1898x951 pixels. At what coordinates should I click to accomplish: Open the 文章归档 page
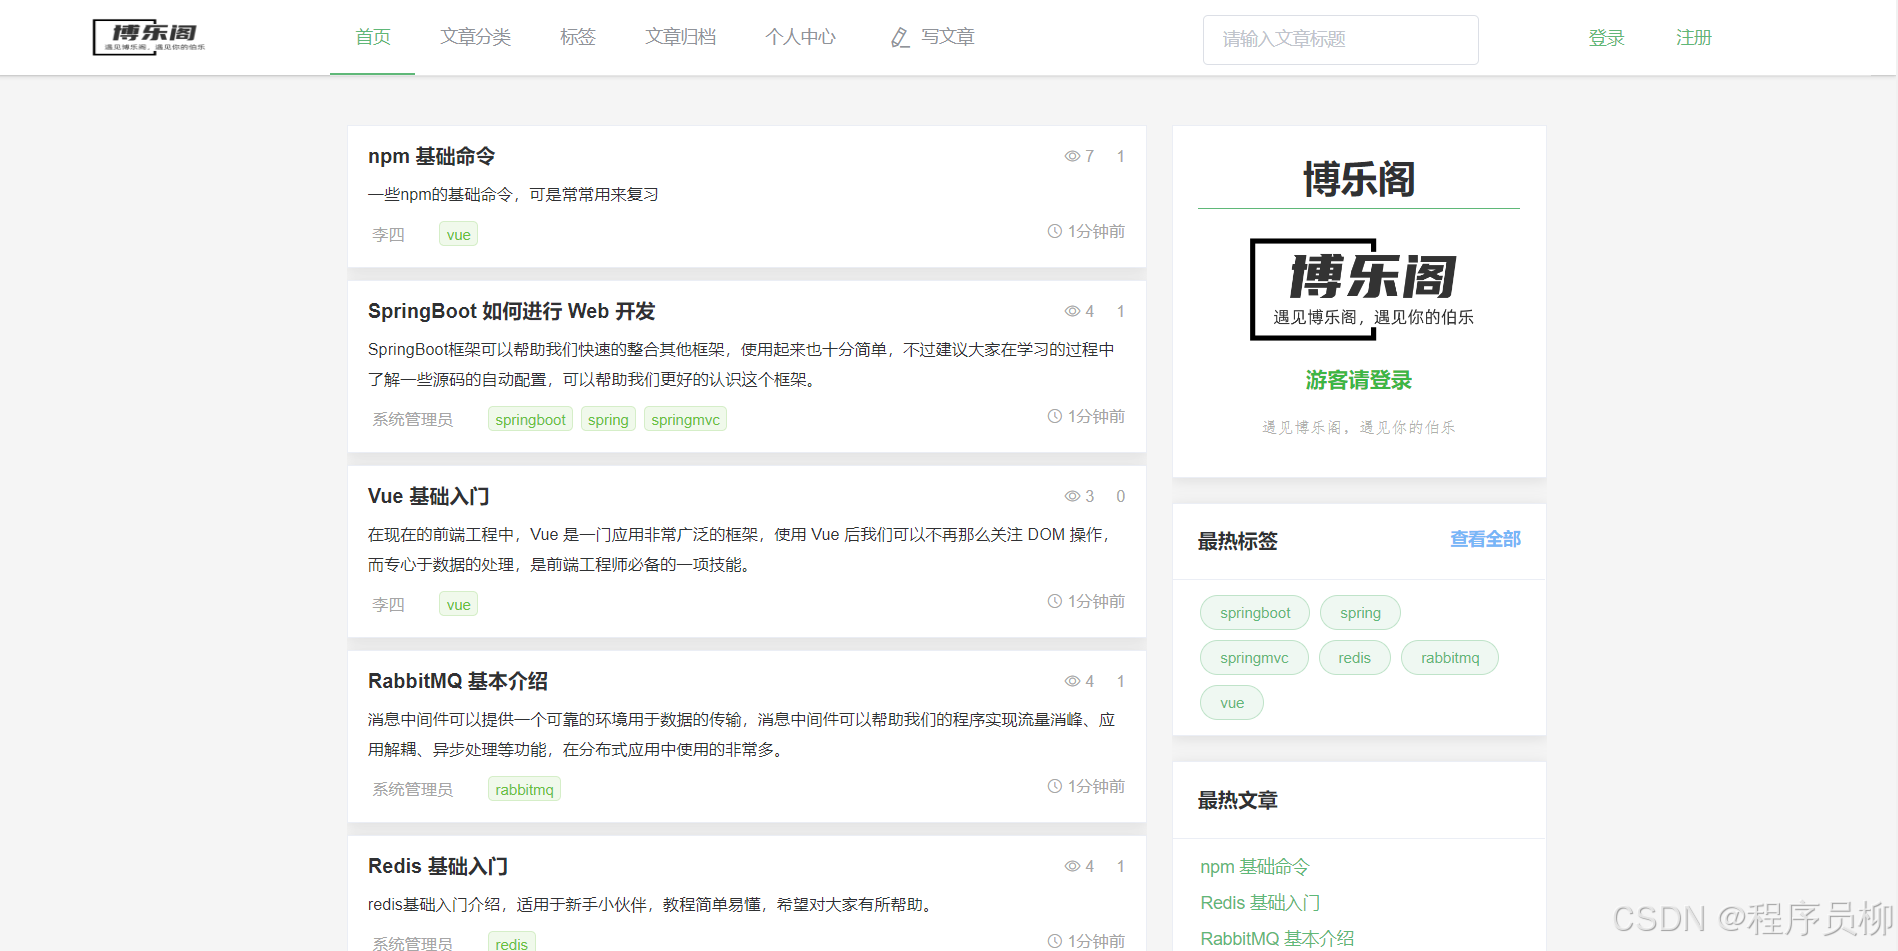pyautogui.click(x=681, y=37)
